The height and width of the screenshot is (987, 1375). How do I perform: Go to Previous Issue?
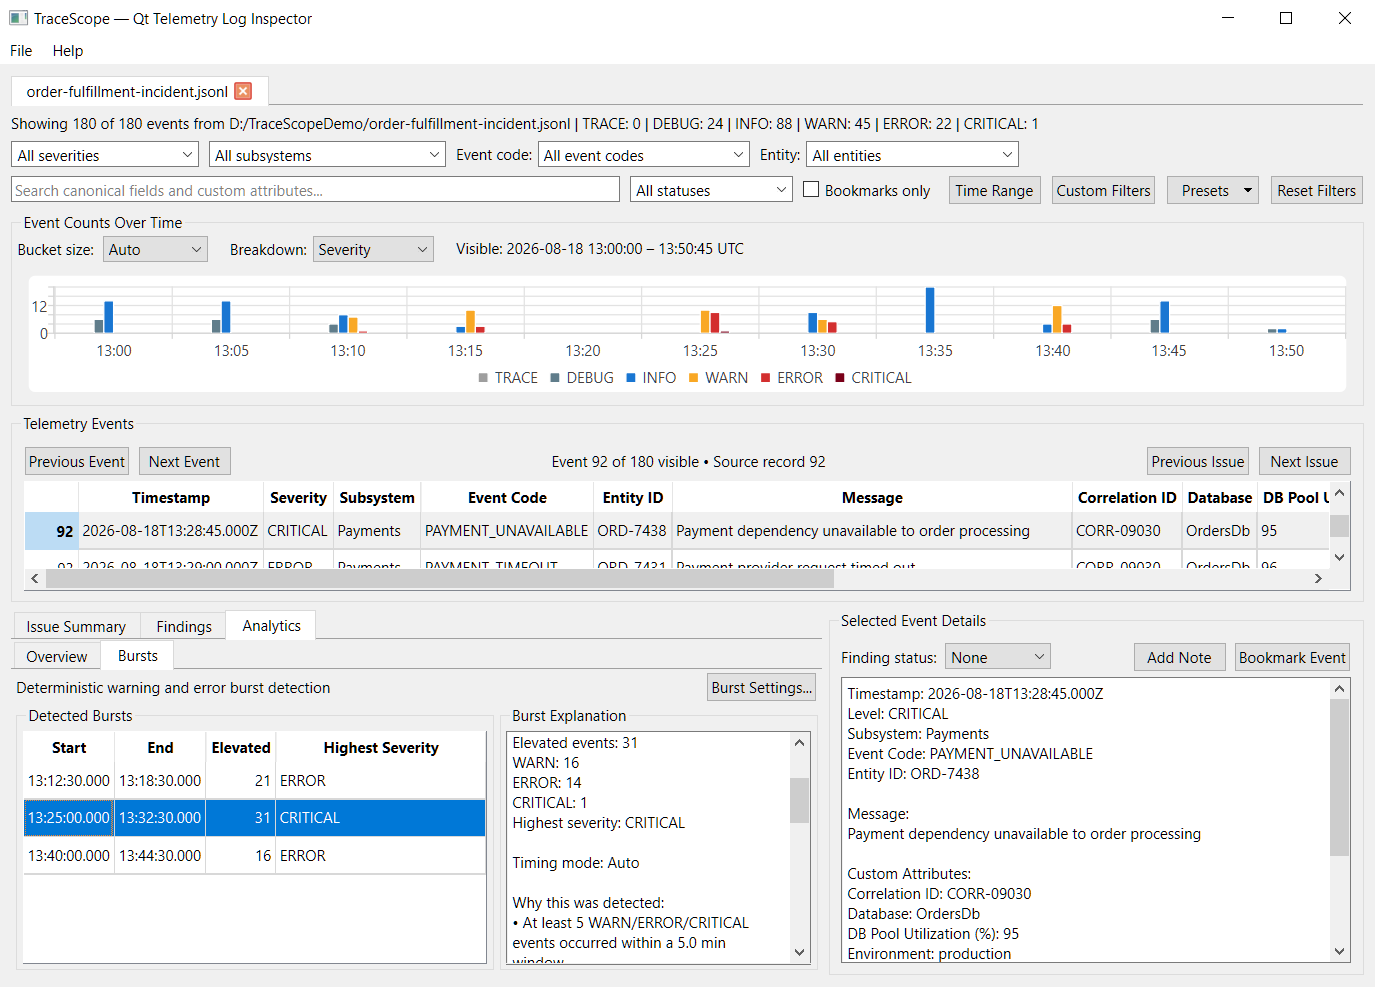click(x=1197, y=461)
